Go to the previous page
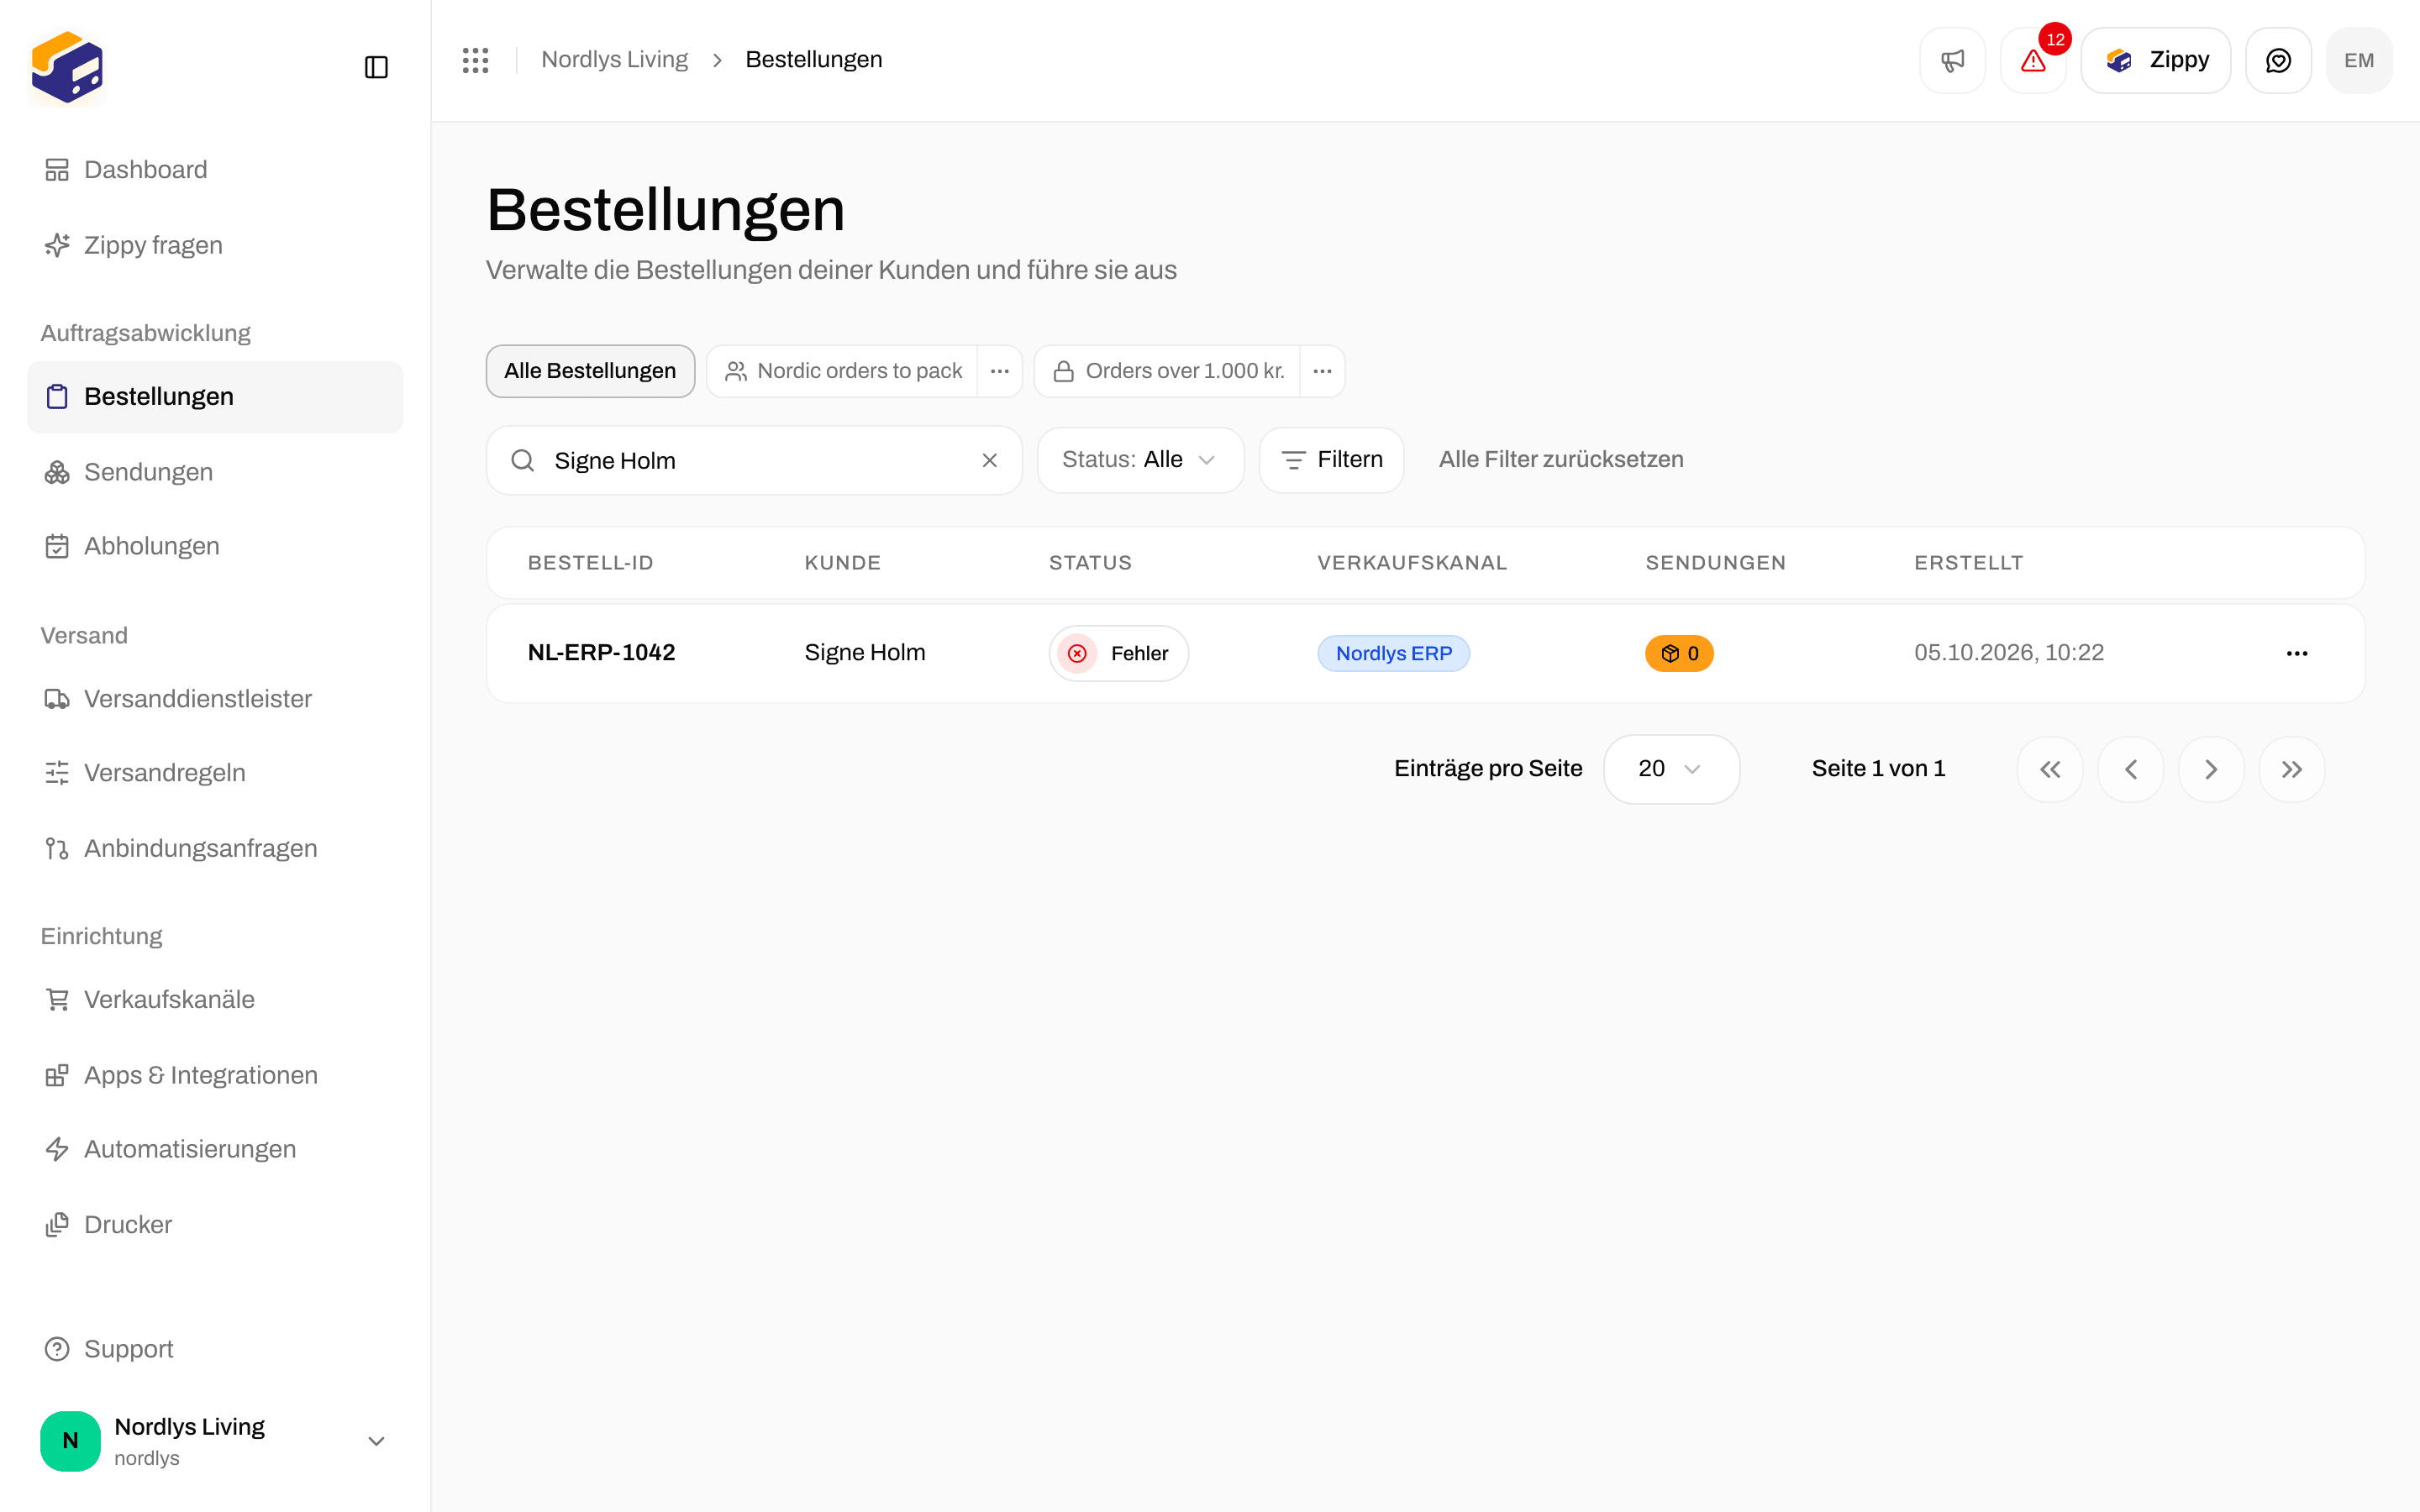 click(x=2131, y=769)
